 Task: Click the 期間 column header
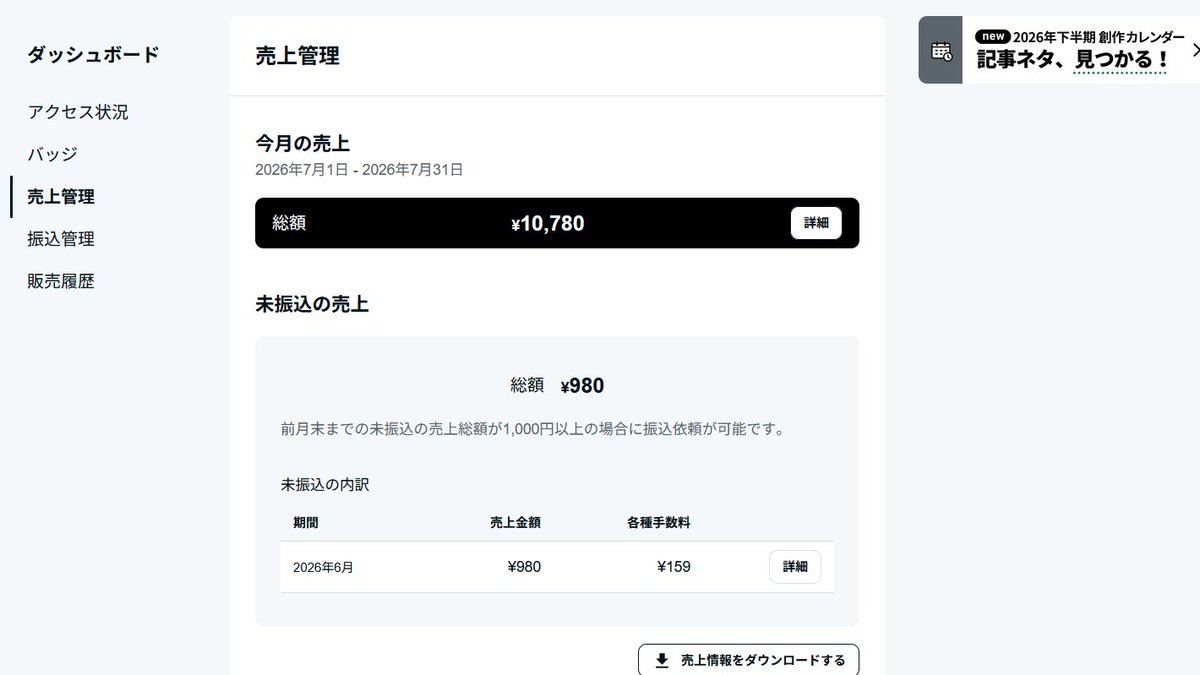(306, 522)
